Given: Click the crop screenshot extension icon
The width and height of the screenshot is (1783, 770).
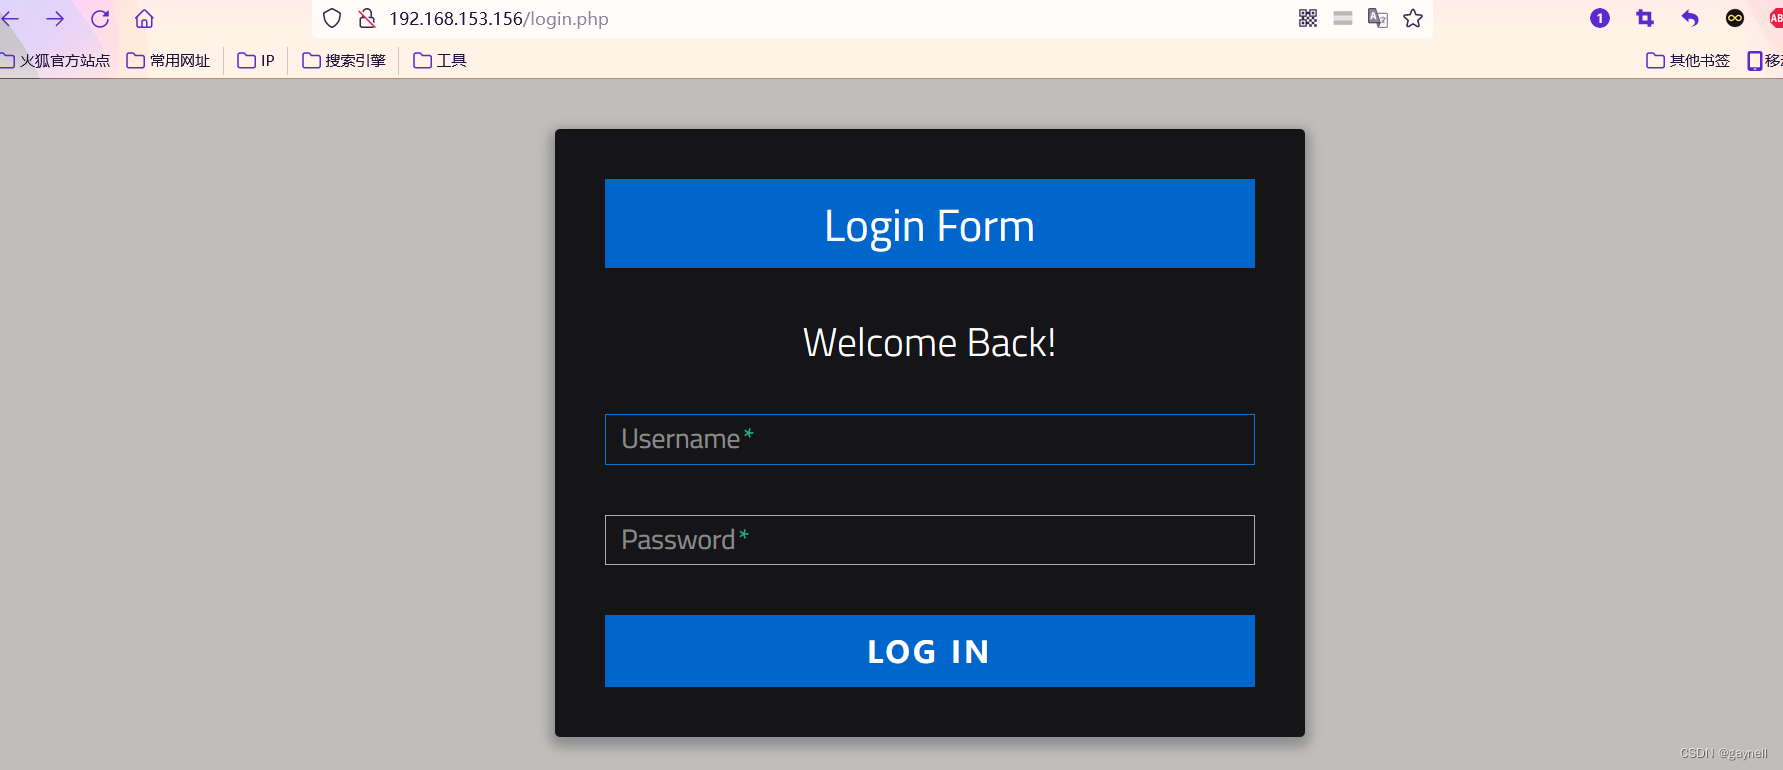Looking at the screenshot, I should pyautogui.click(x=1645, y=18).
